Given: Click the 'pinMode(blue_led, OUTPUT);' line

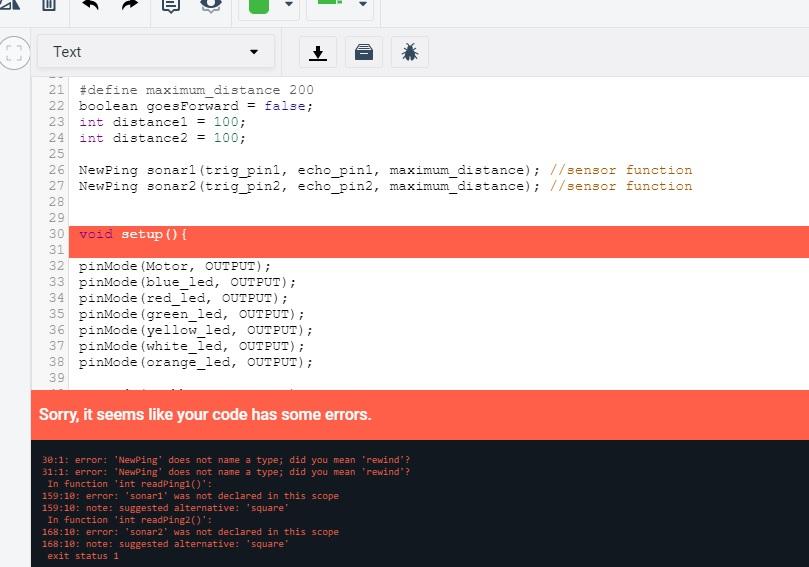Looking at the screenshot, I should coord(187,282).
